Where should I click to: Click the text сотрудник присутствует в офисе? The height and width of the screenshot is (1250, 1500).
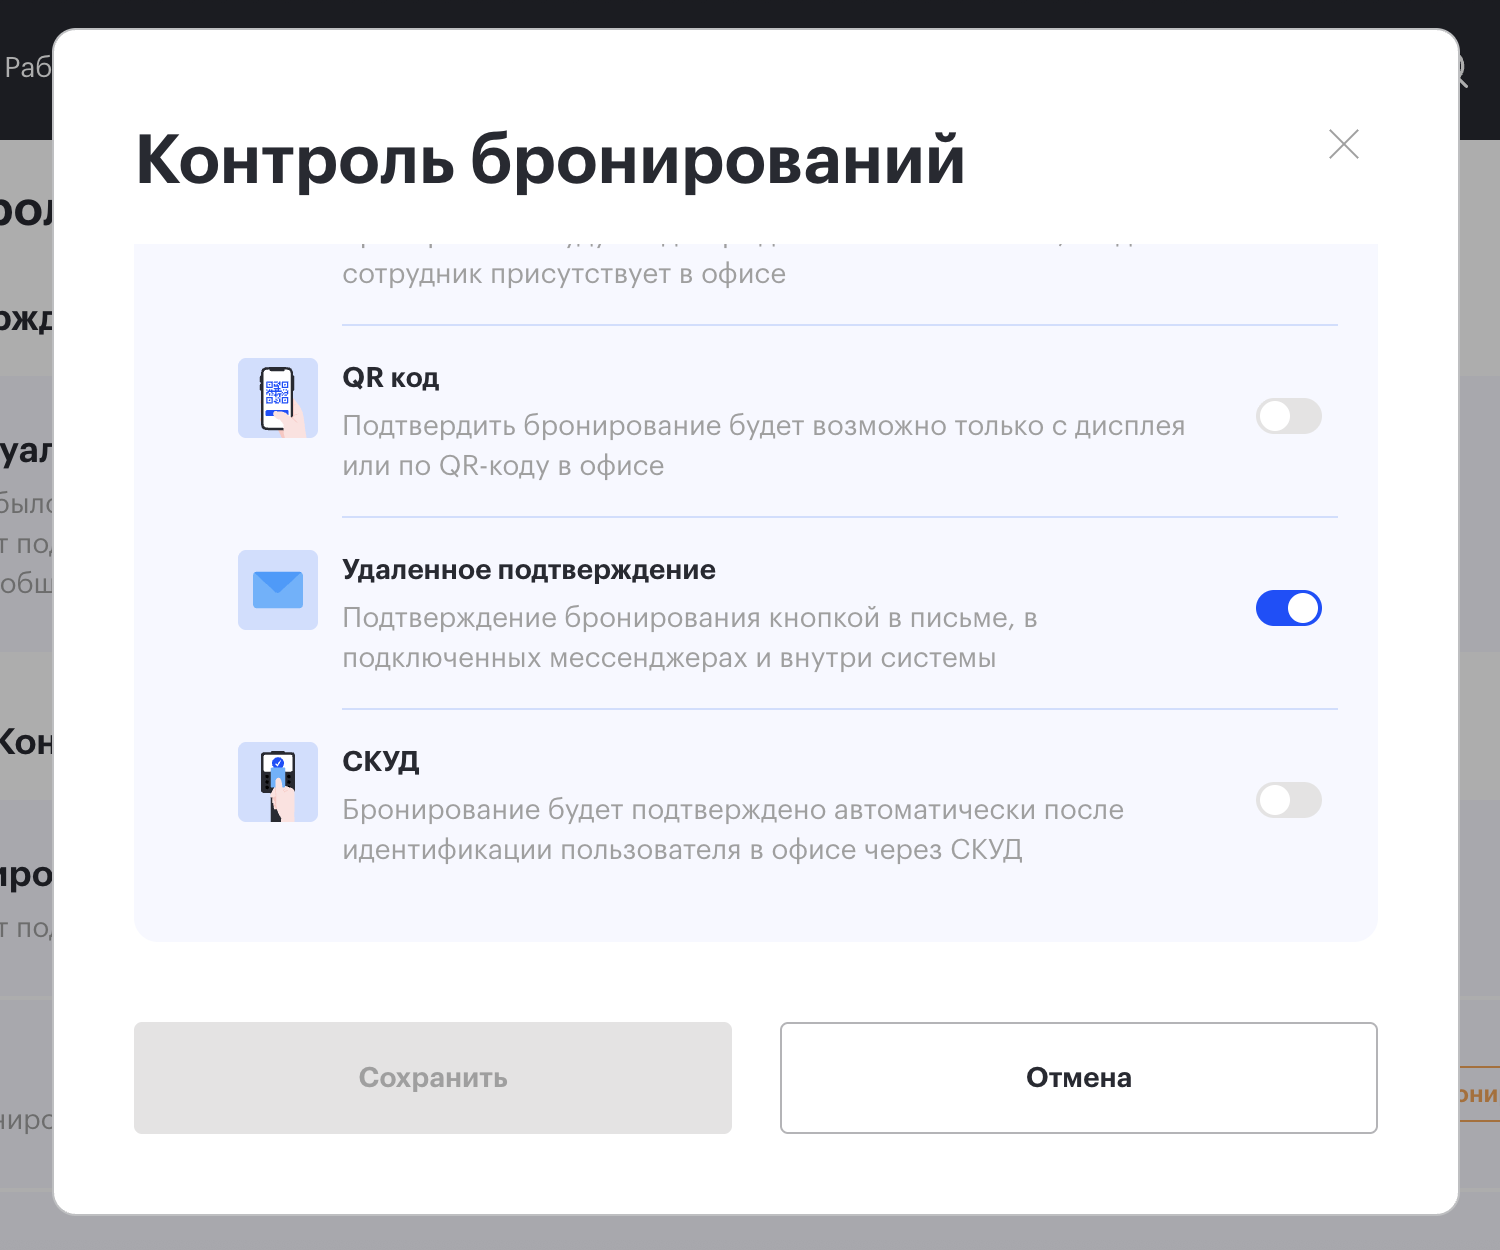pyautogui.click(x=564, y=274)
